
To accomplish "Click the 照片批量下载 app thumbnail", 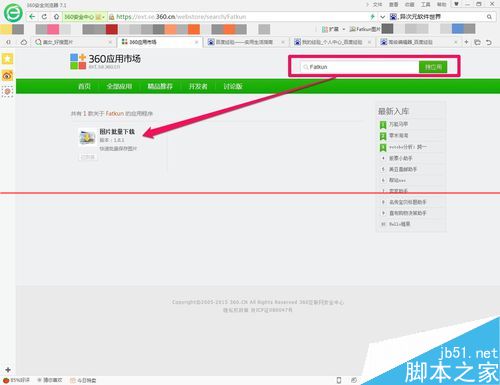I will (87, 137).
